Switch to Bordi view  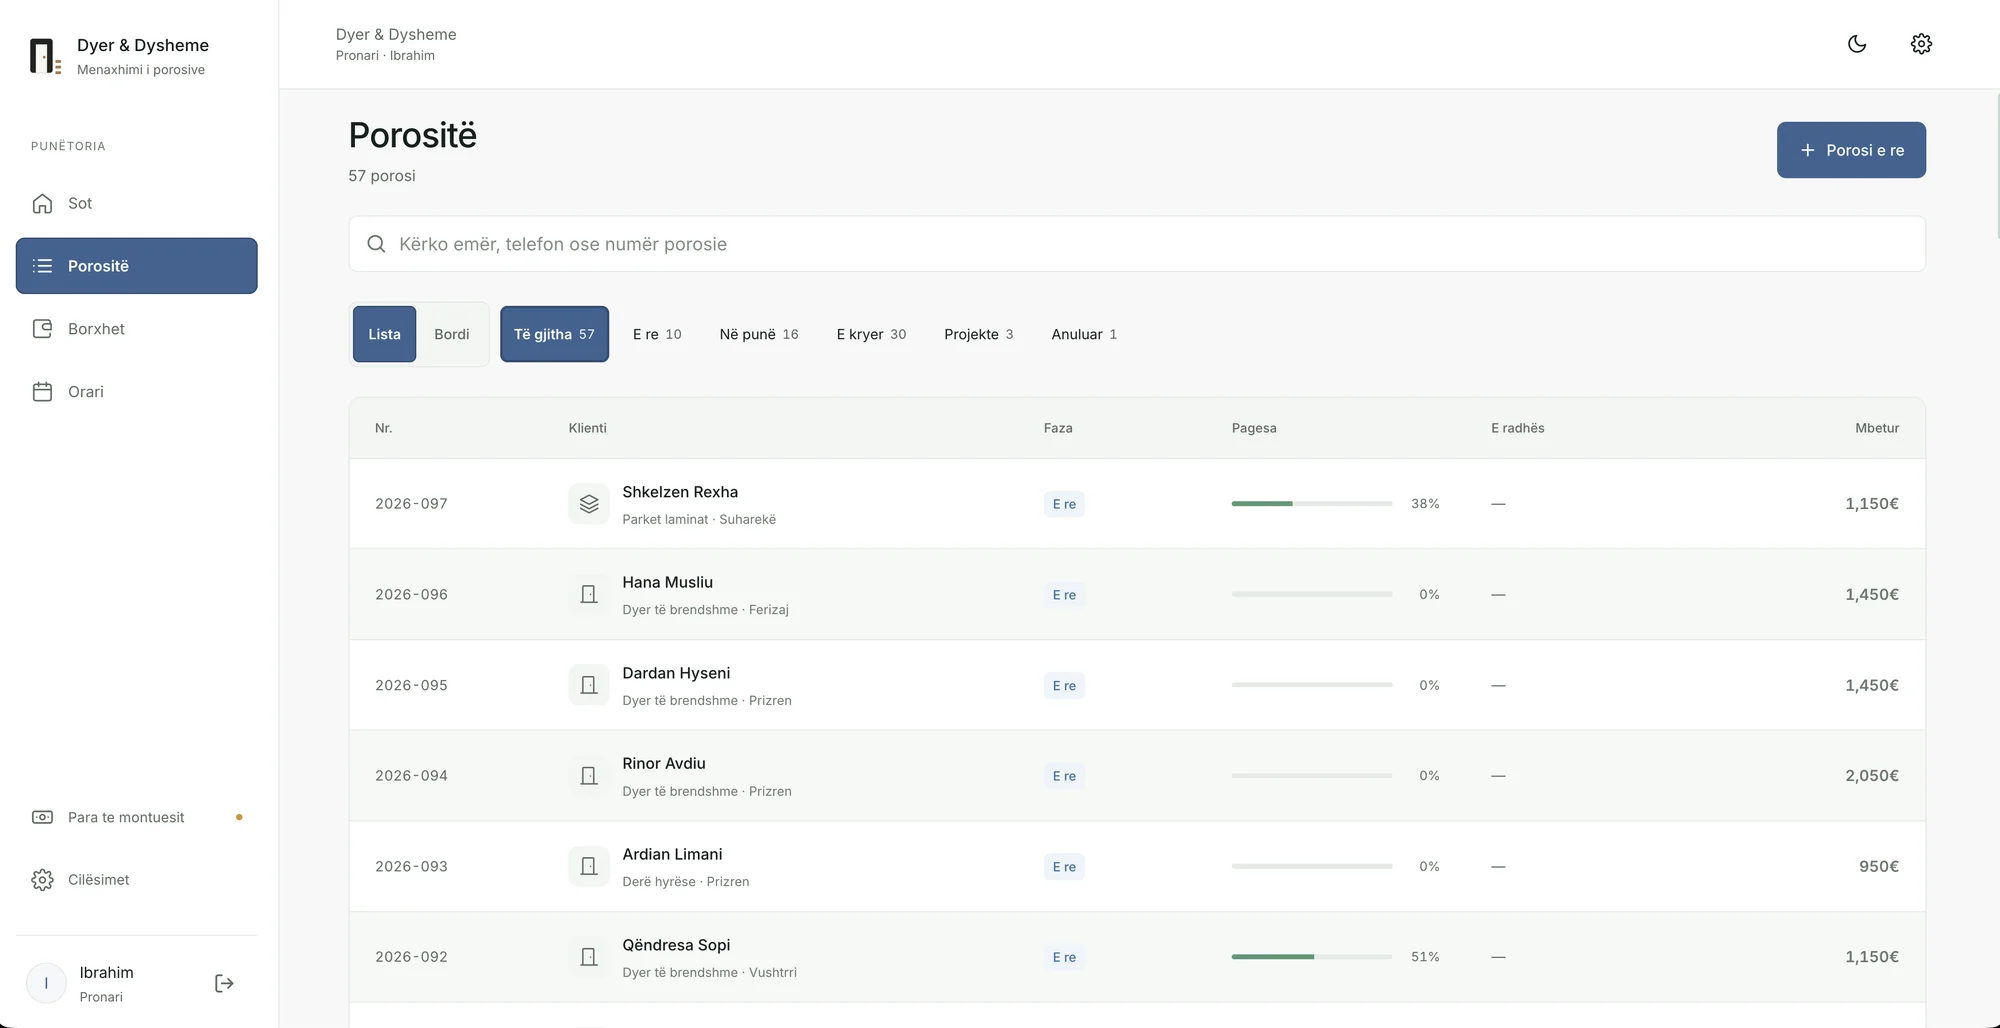tap(452, 334)
